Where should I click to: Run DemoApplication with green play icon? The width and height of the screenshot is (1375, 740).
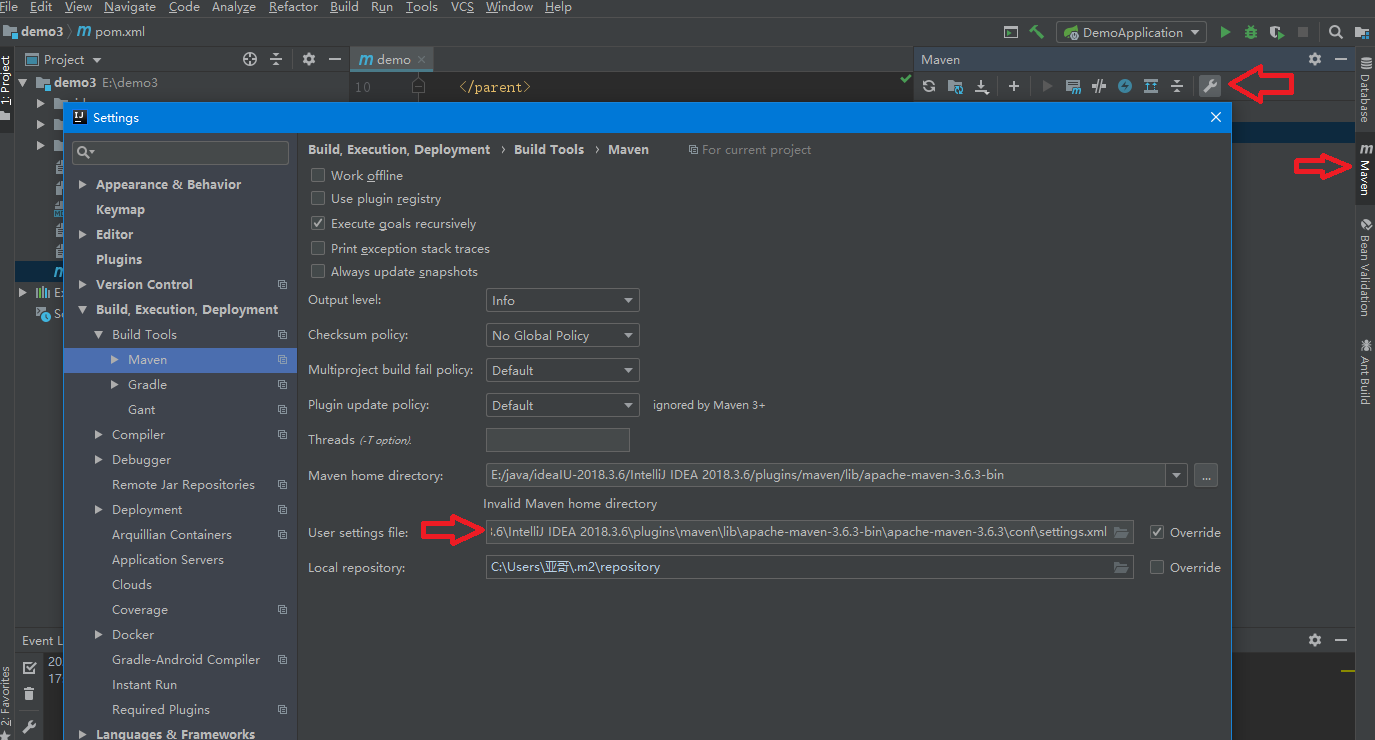pos(1225,32)
